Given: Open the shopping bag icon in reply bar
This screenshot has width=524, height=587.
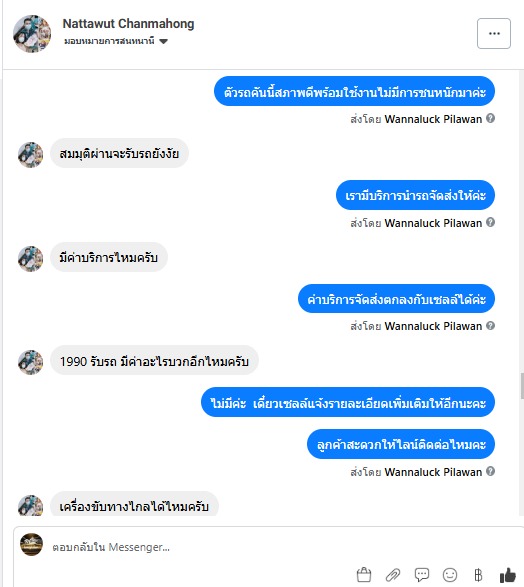Looking at the screenshot, I should coord(364,575).
